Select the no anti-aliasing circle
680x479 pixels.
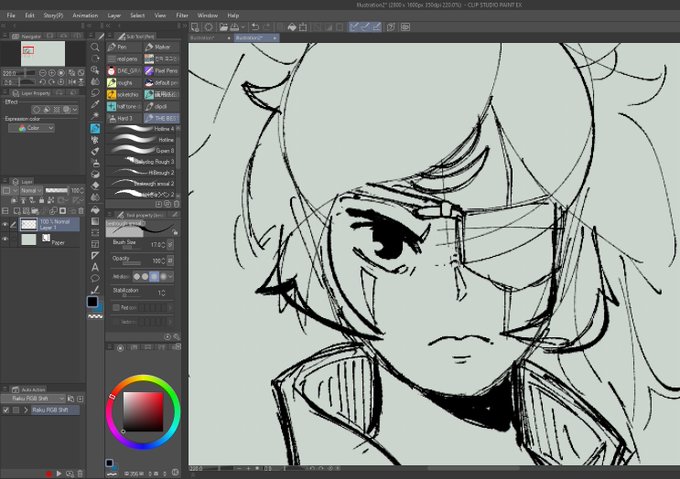[137, 276]
